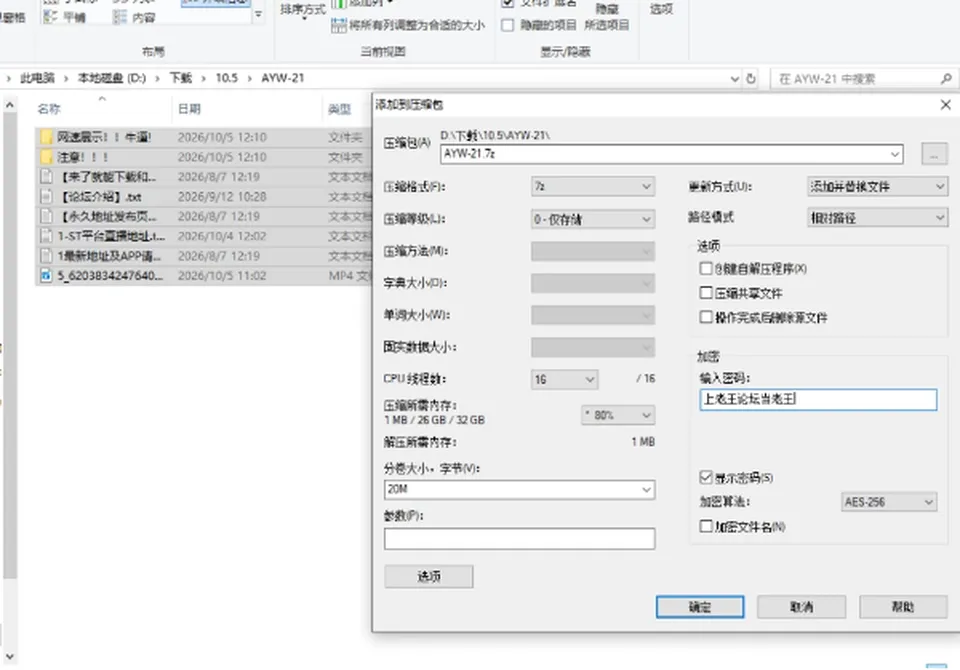Open the 压缩等级 dropdown showing 0 - 仅存储
Image resolution: width=960 pixels, height=670 pixels.
[593, 219]
